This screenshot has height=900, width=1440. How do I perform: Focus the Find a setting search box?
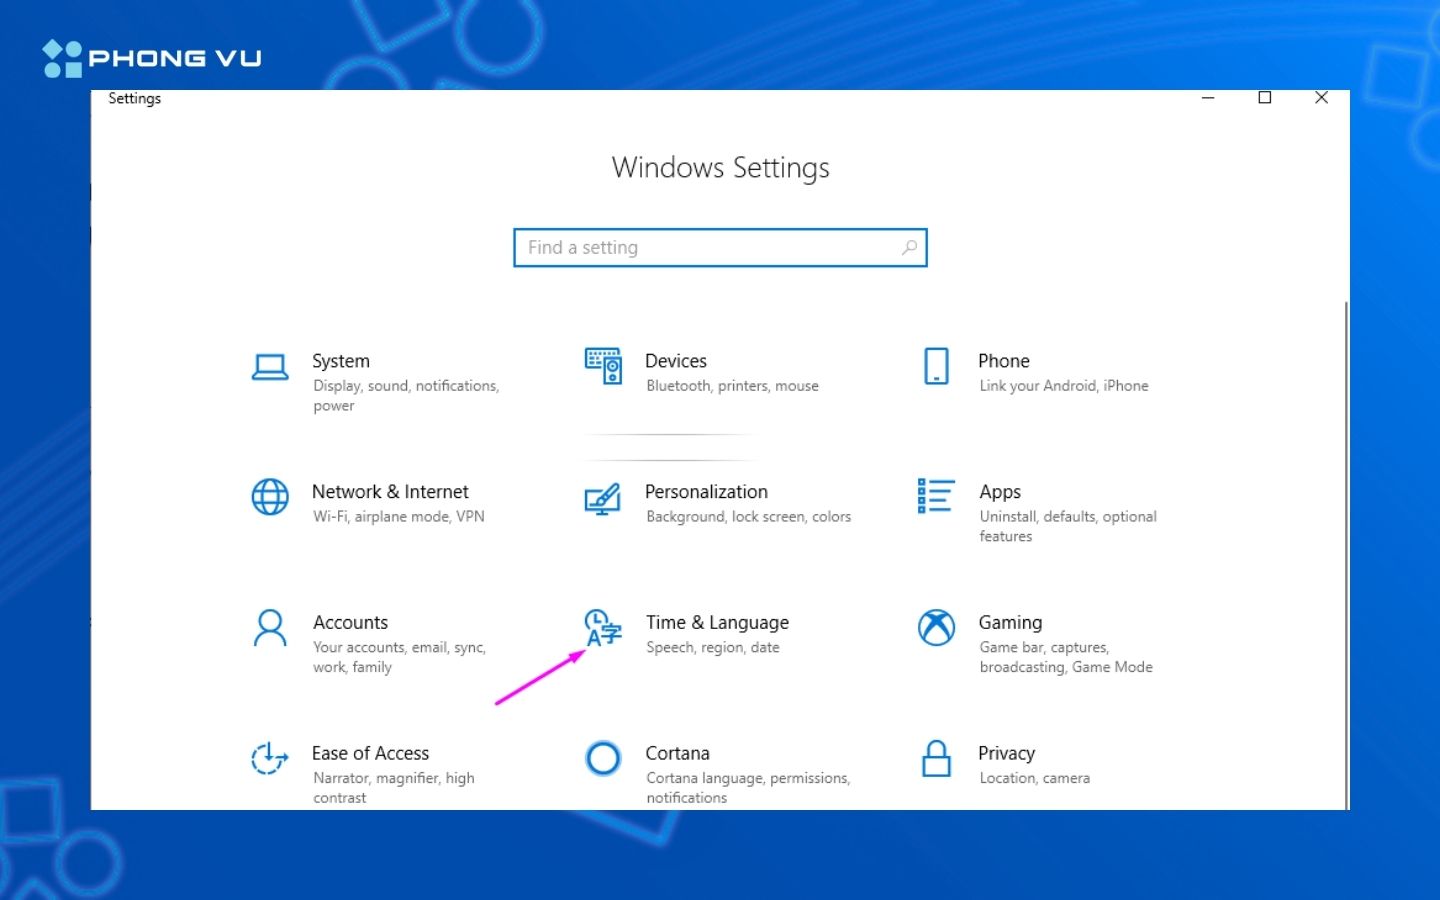coord(710,247)
